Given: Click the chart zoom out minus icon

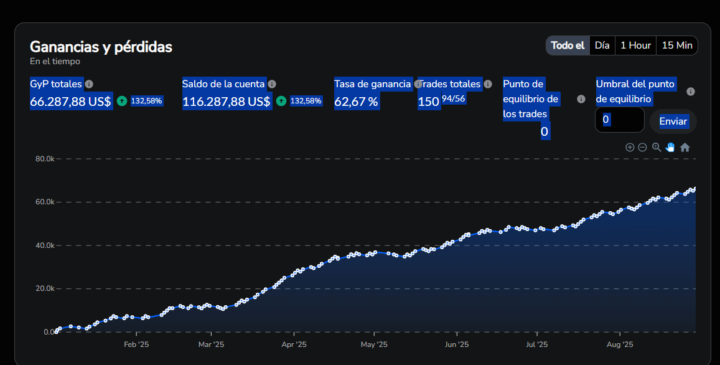Looking at the screenshot, I should coord(643,147).
